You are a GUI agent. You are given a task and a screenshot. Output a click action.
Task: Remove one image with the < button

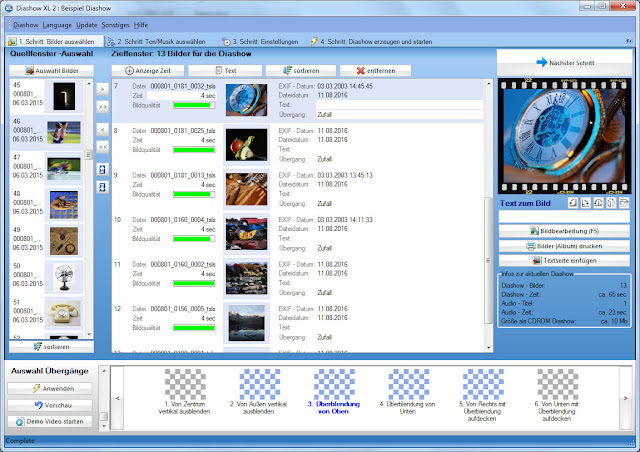pyautogui.click(x=102, y=129)
